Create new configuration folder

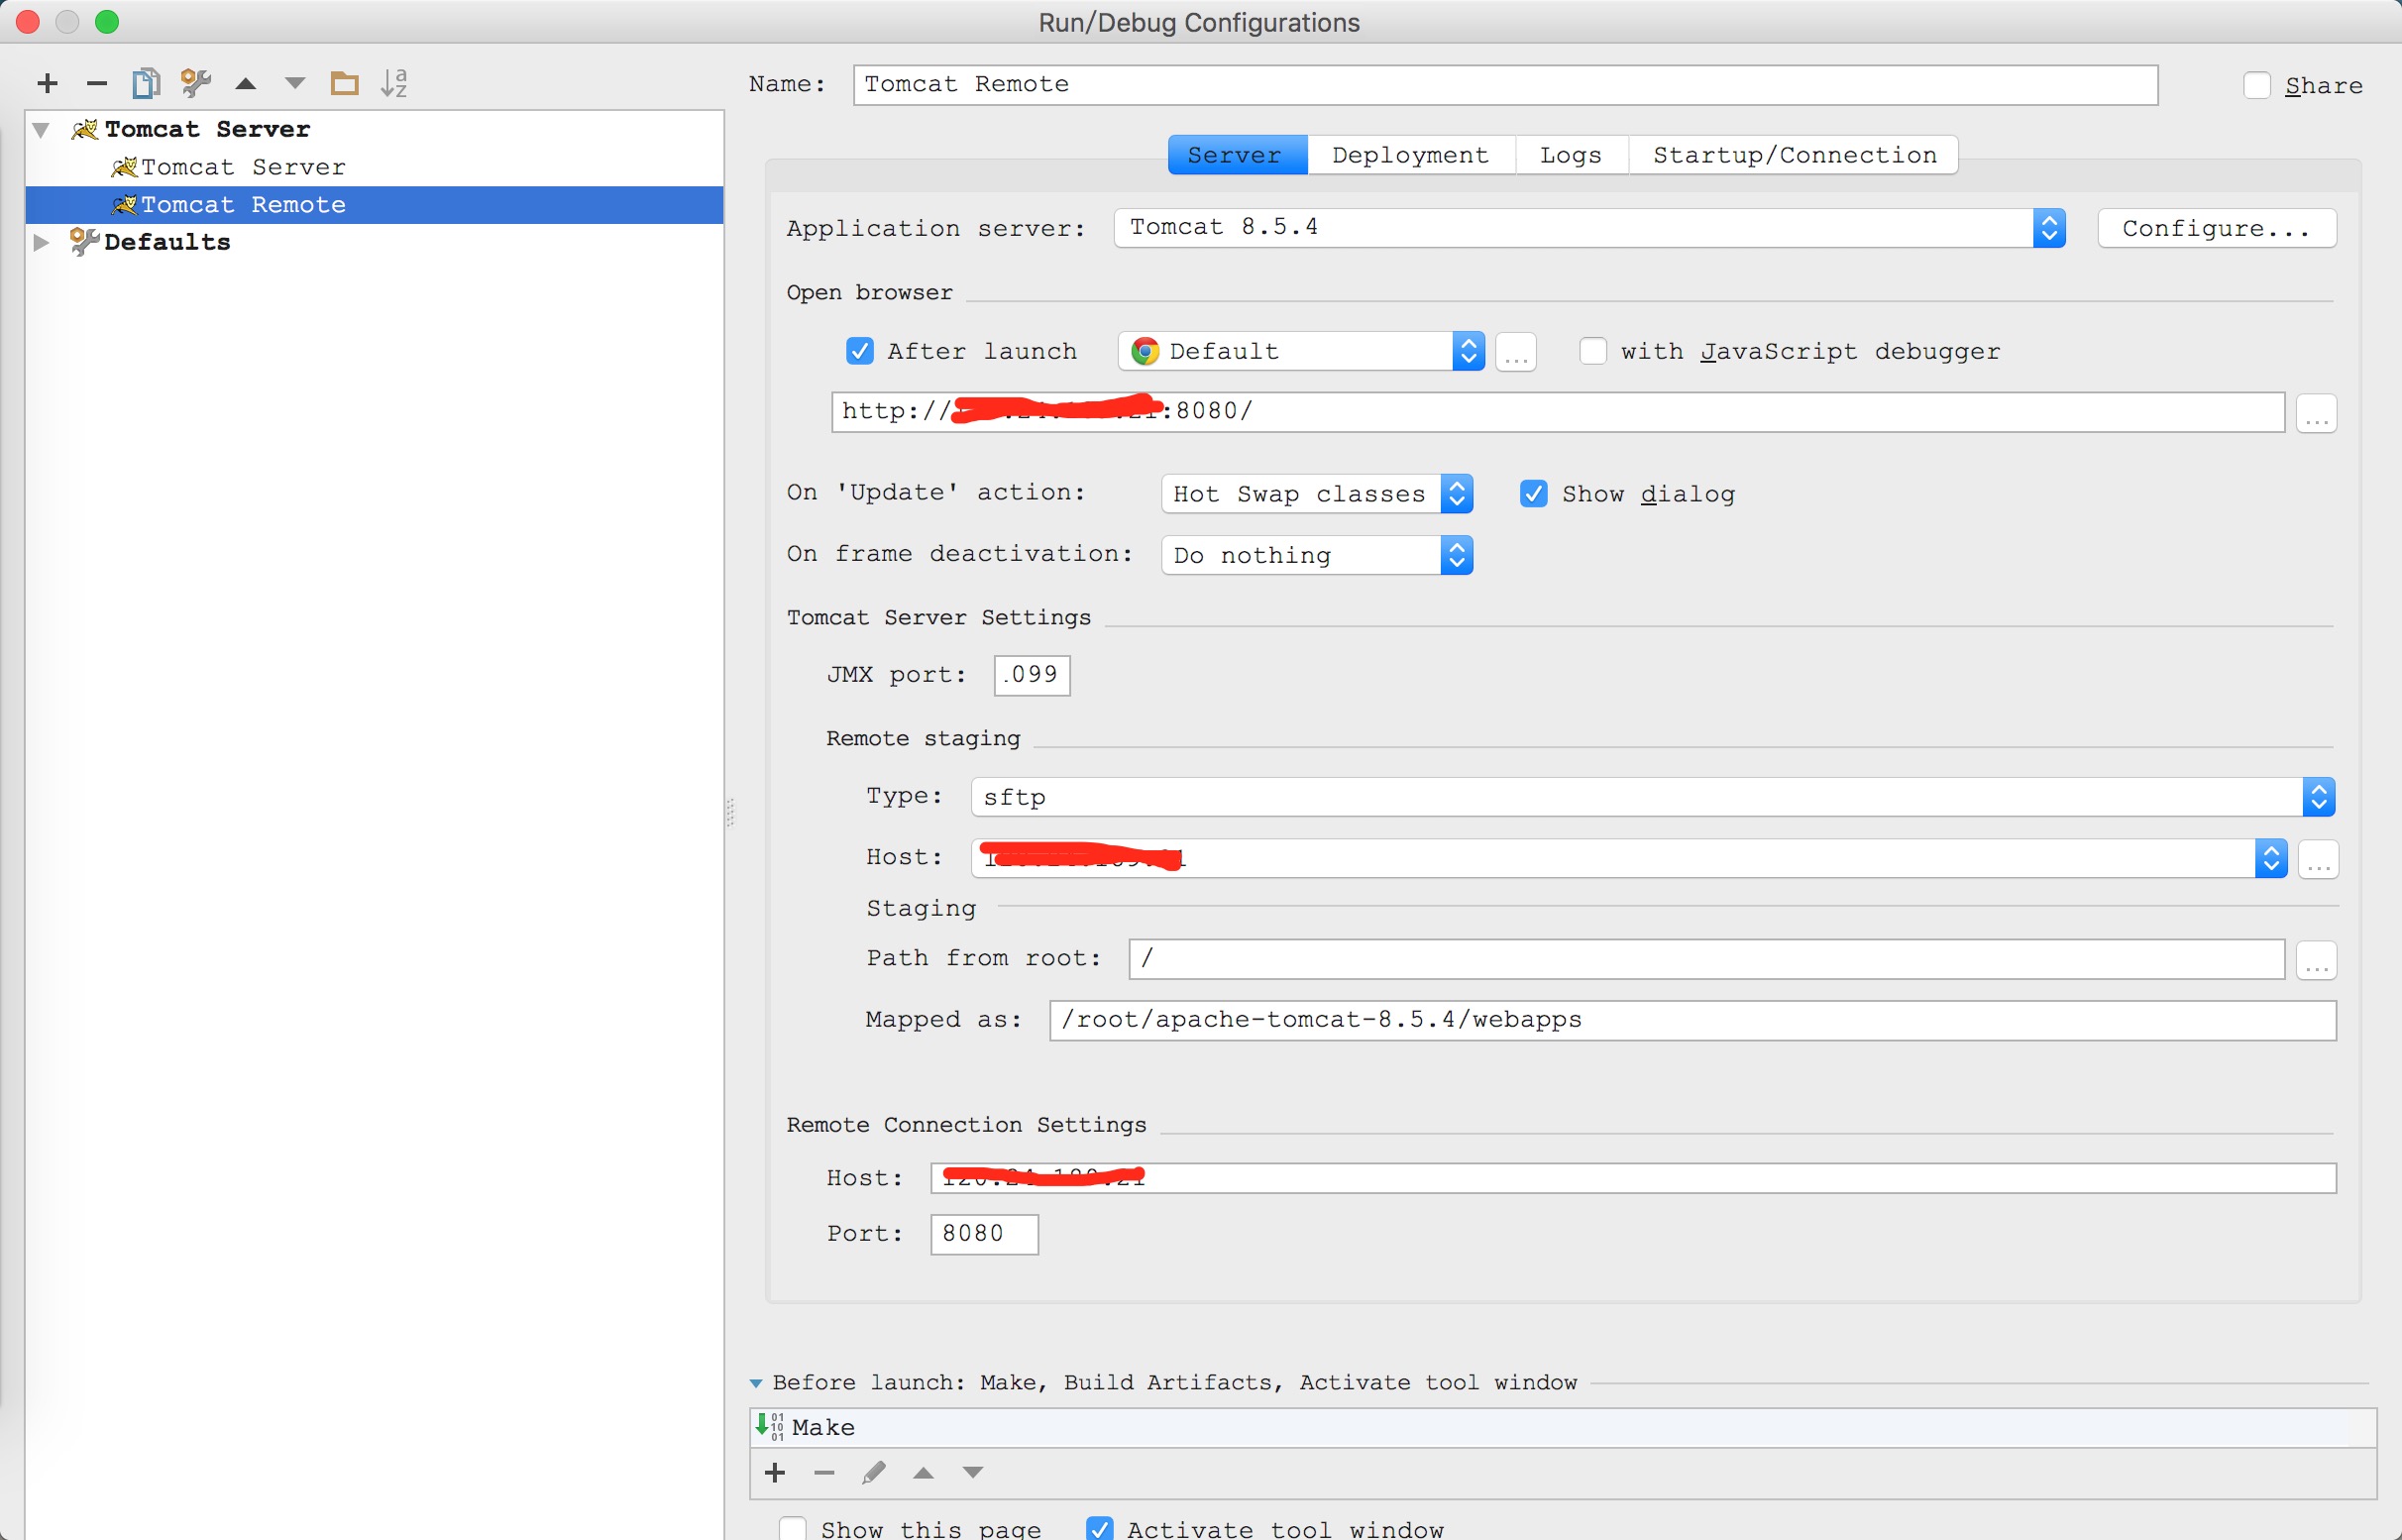pyautogui.click(x=345, y=83)
